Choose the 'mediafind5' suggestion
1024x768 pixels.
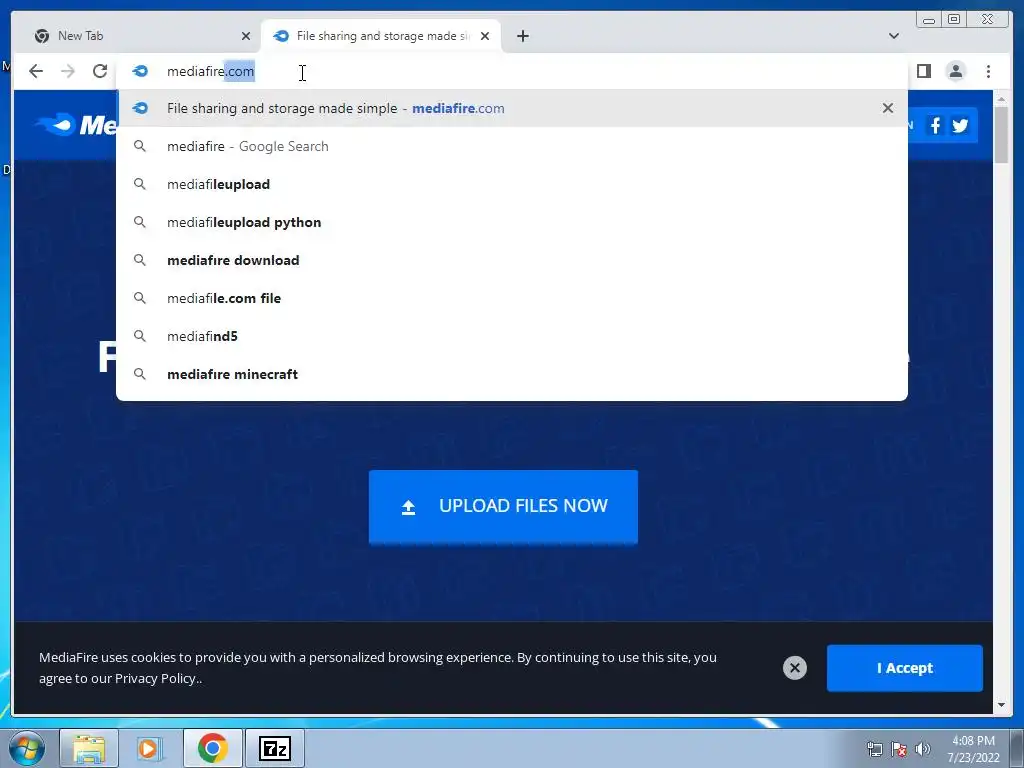(x=511, y=336)
